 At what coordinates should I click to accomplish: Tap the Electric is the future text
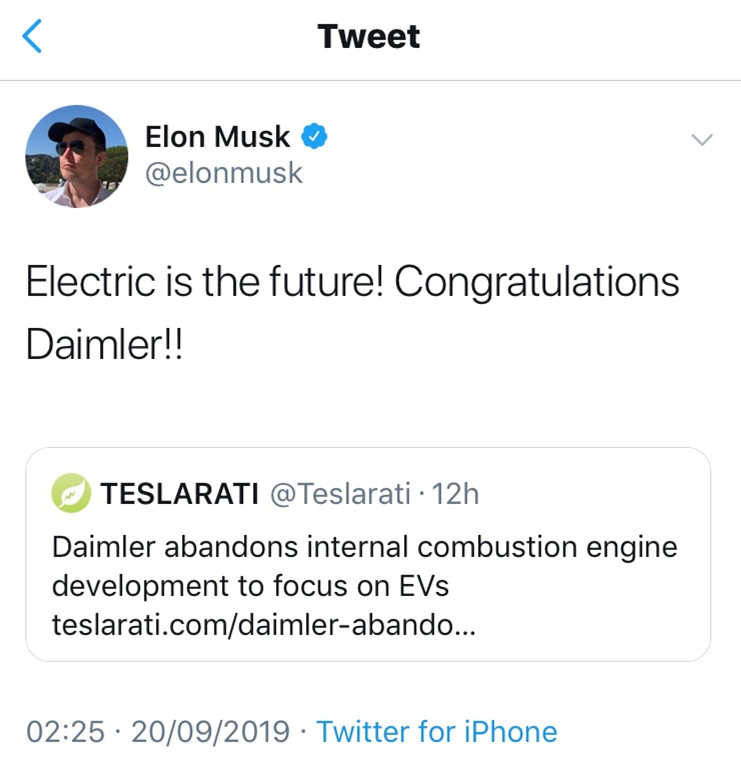click(x=204, y=283)
